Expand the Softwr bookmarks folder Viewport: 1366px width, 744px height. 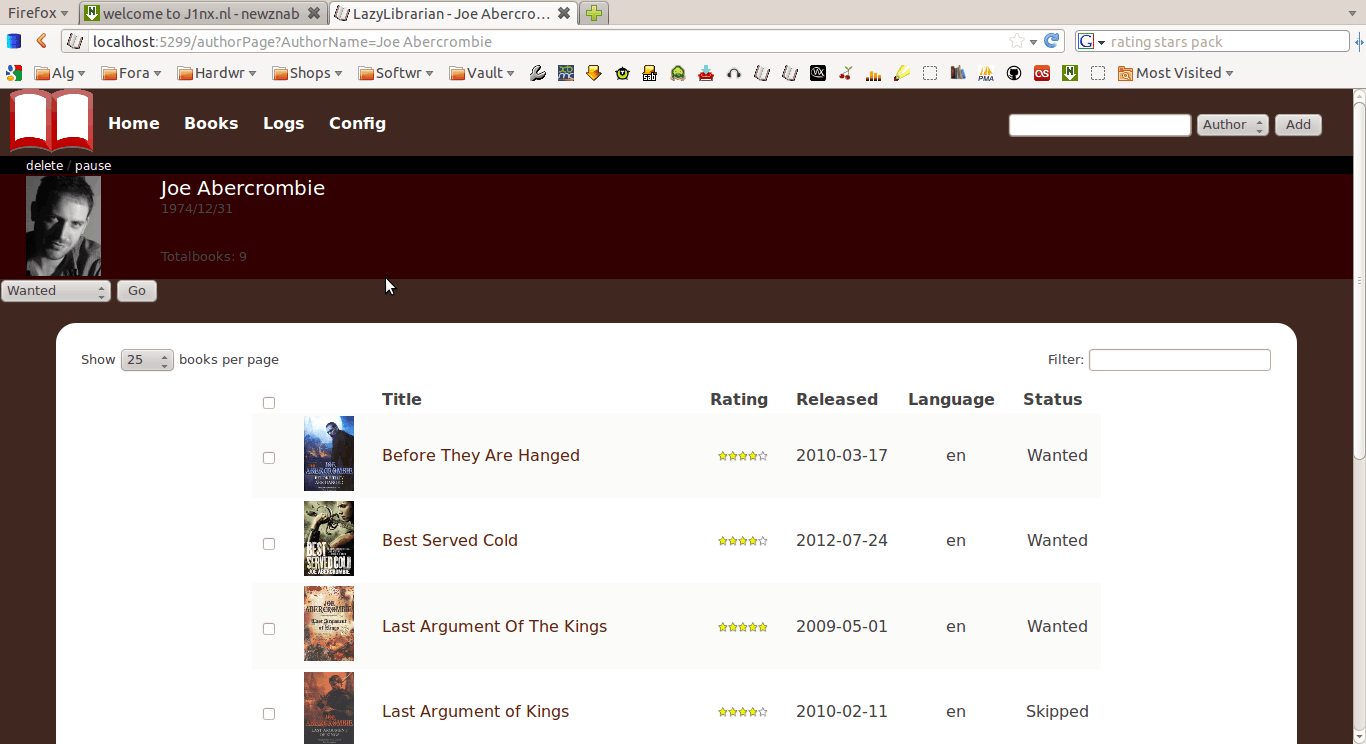pyautogui.click(x=396, y=73)
